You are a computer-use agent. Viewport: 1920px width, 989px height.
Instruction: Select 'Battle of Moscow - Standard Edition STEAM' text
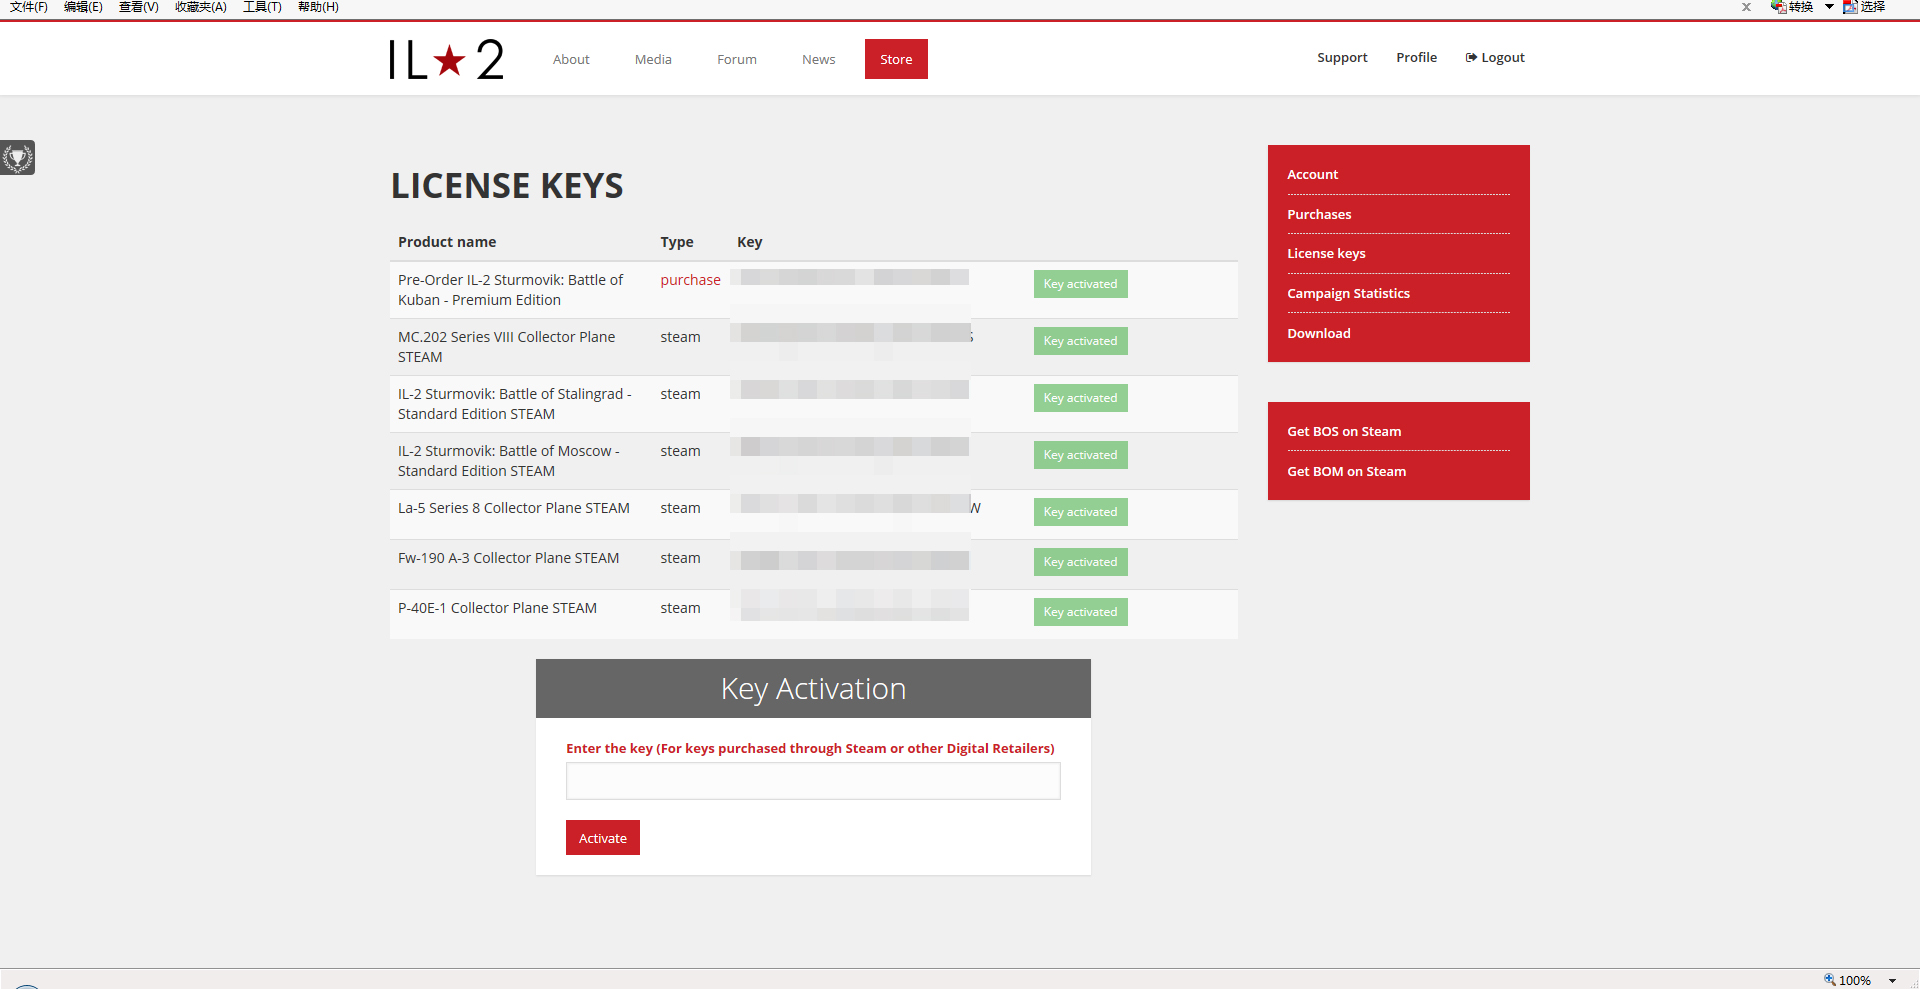point(508,461)
